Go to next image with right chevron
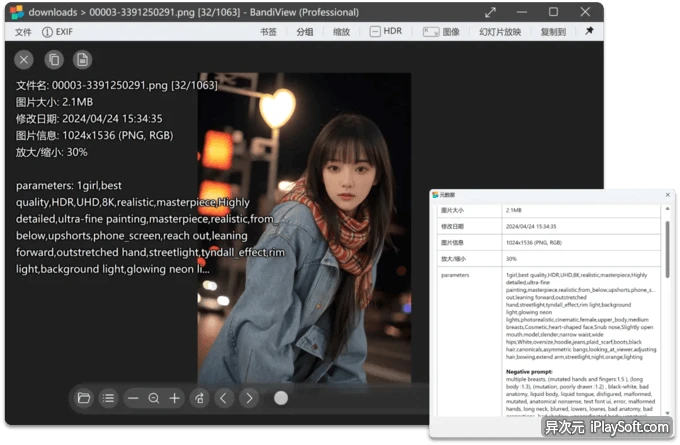 point(249,398)
